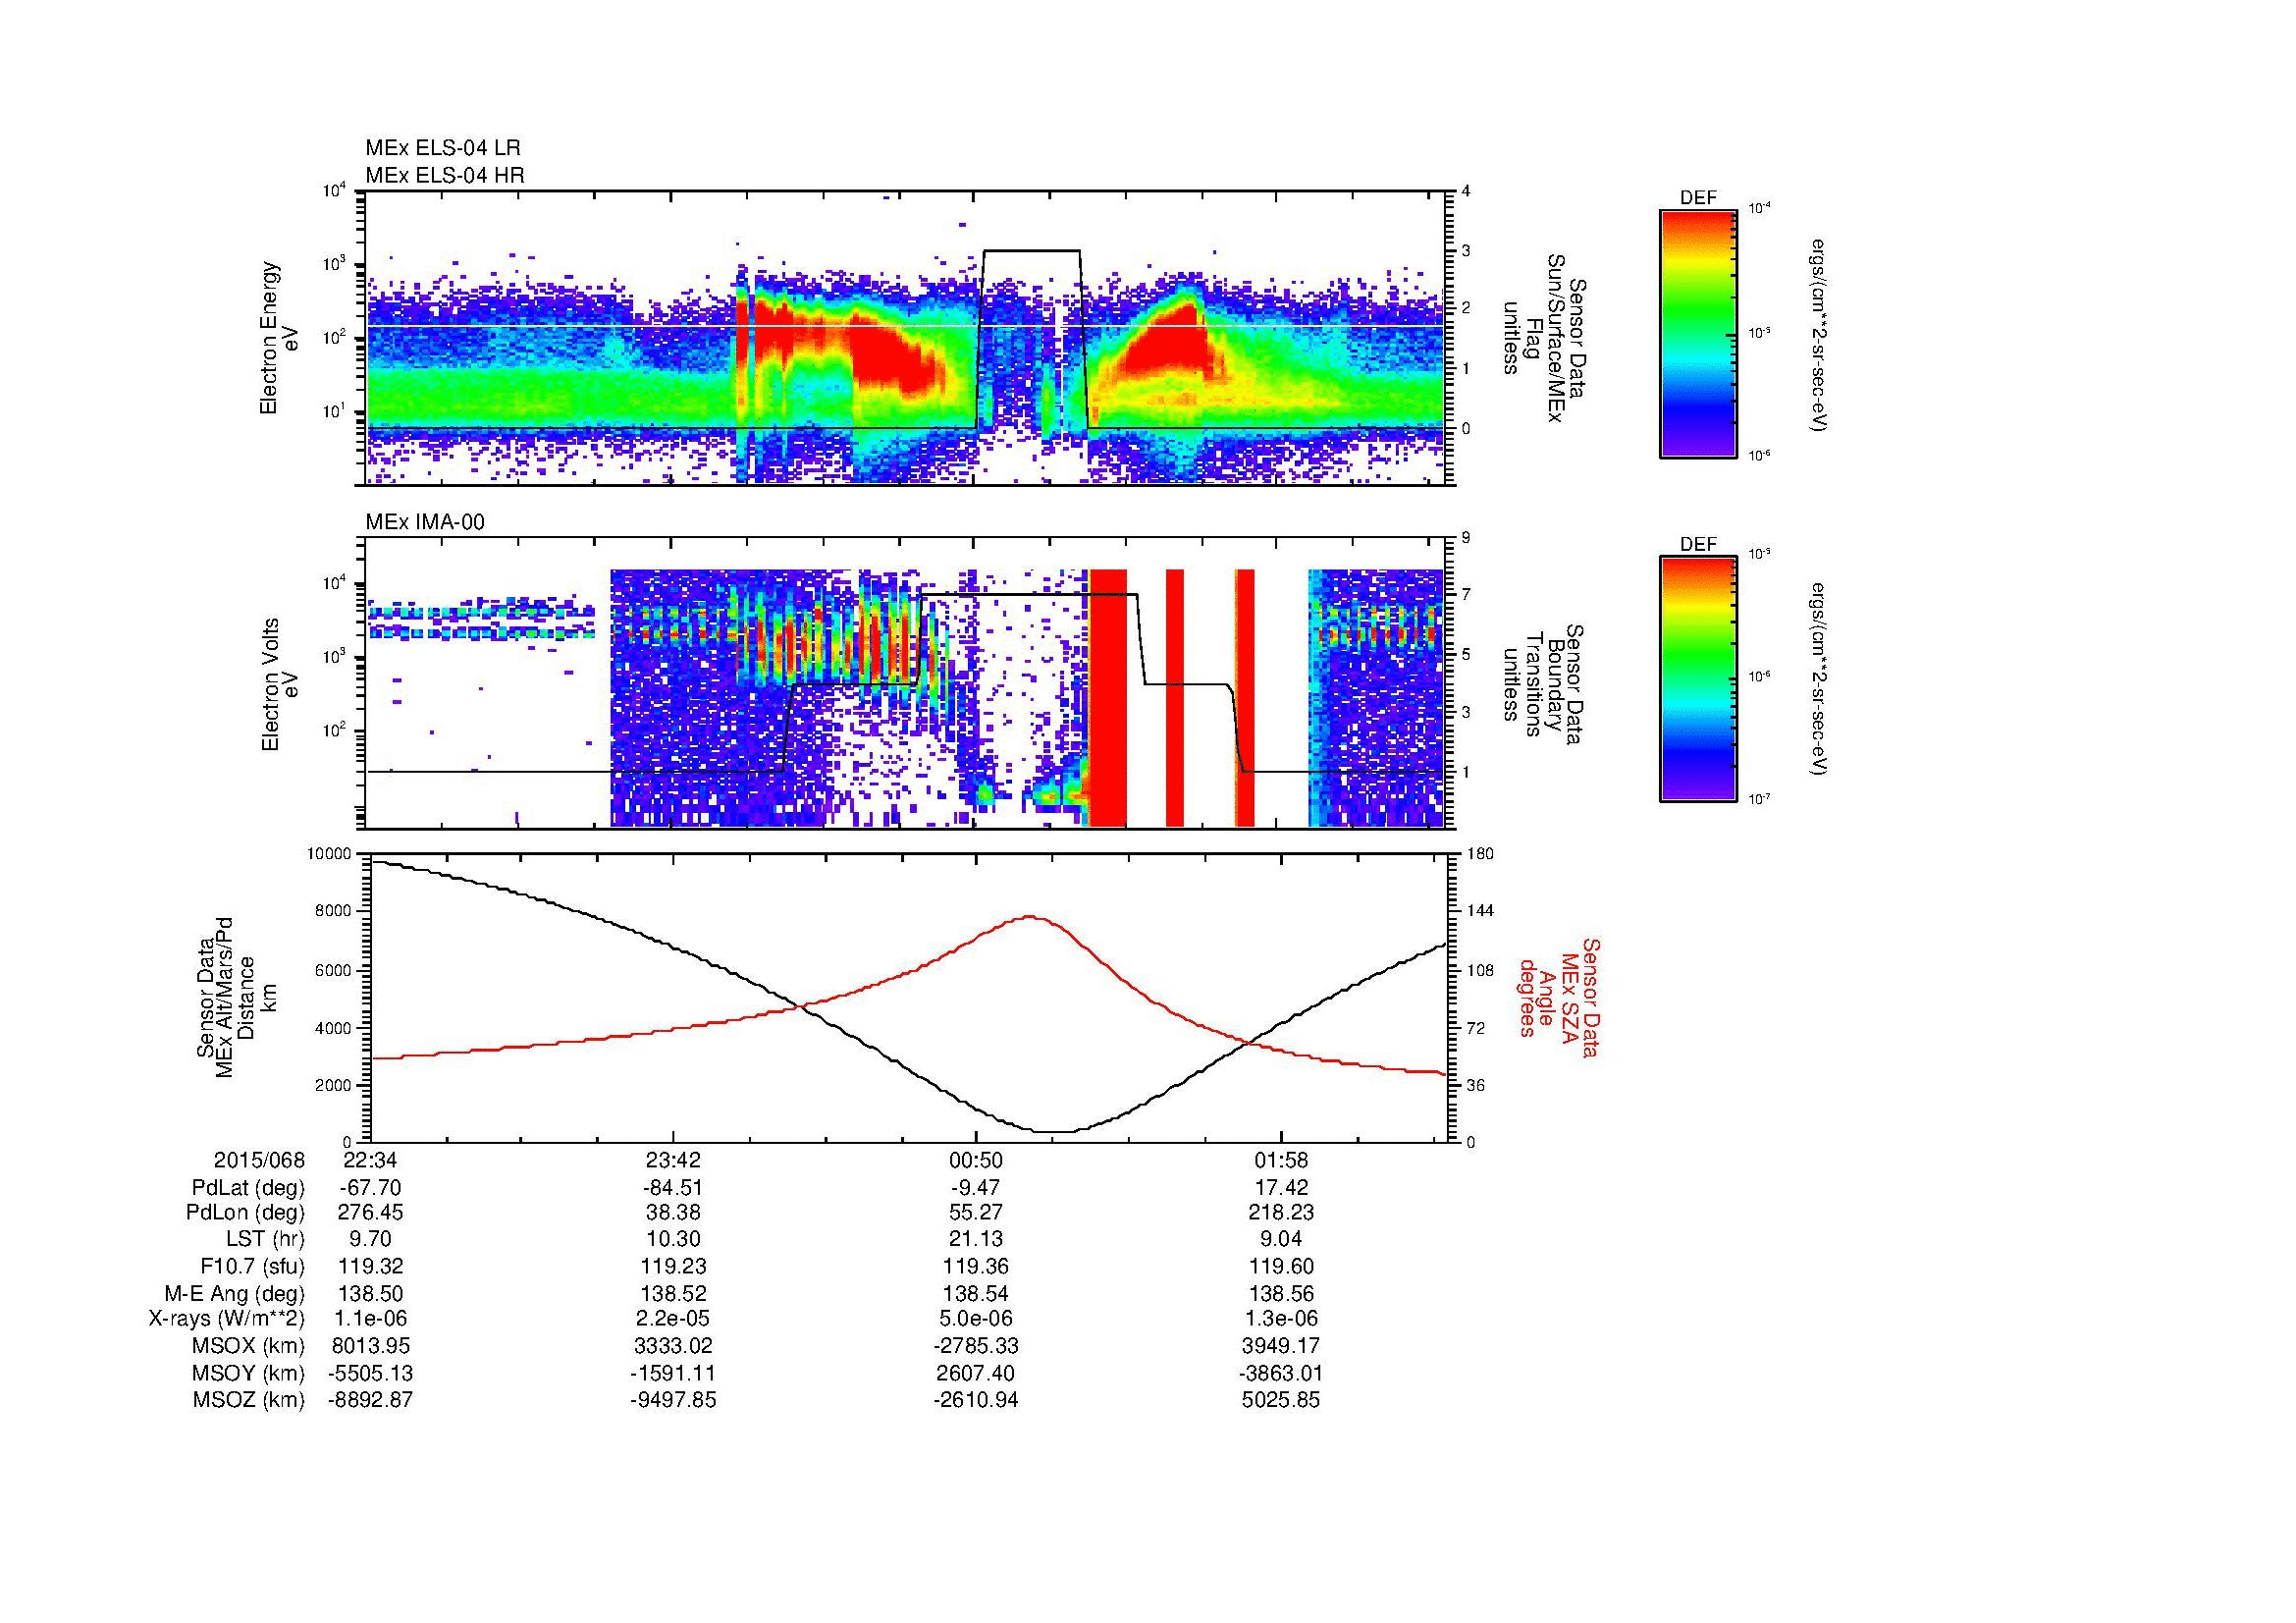
Task: Click the red SZA curve peak
Action: click(1031, 917)
